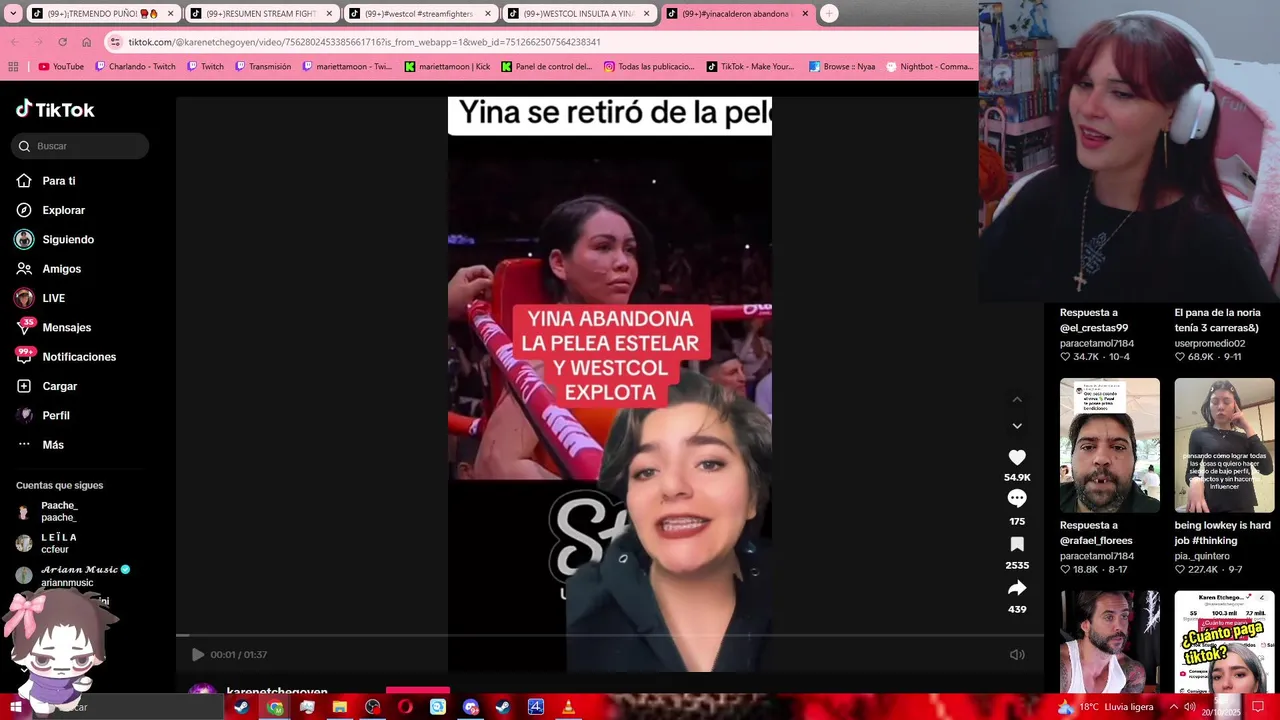Open the Charlando - Twitch bookmark

(135, 67)
